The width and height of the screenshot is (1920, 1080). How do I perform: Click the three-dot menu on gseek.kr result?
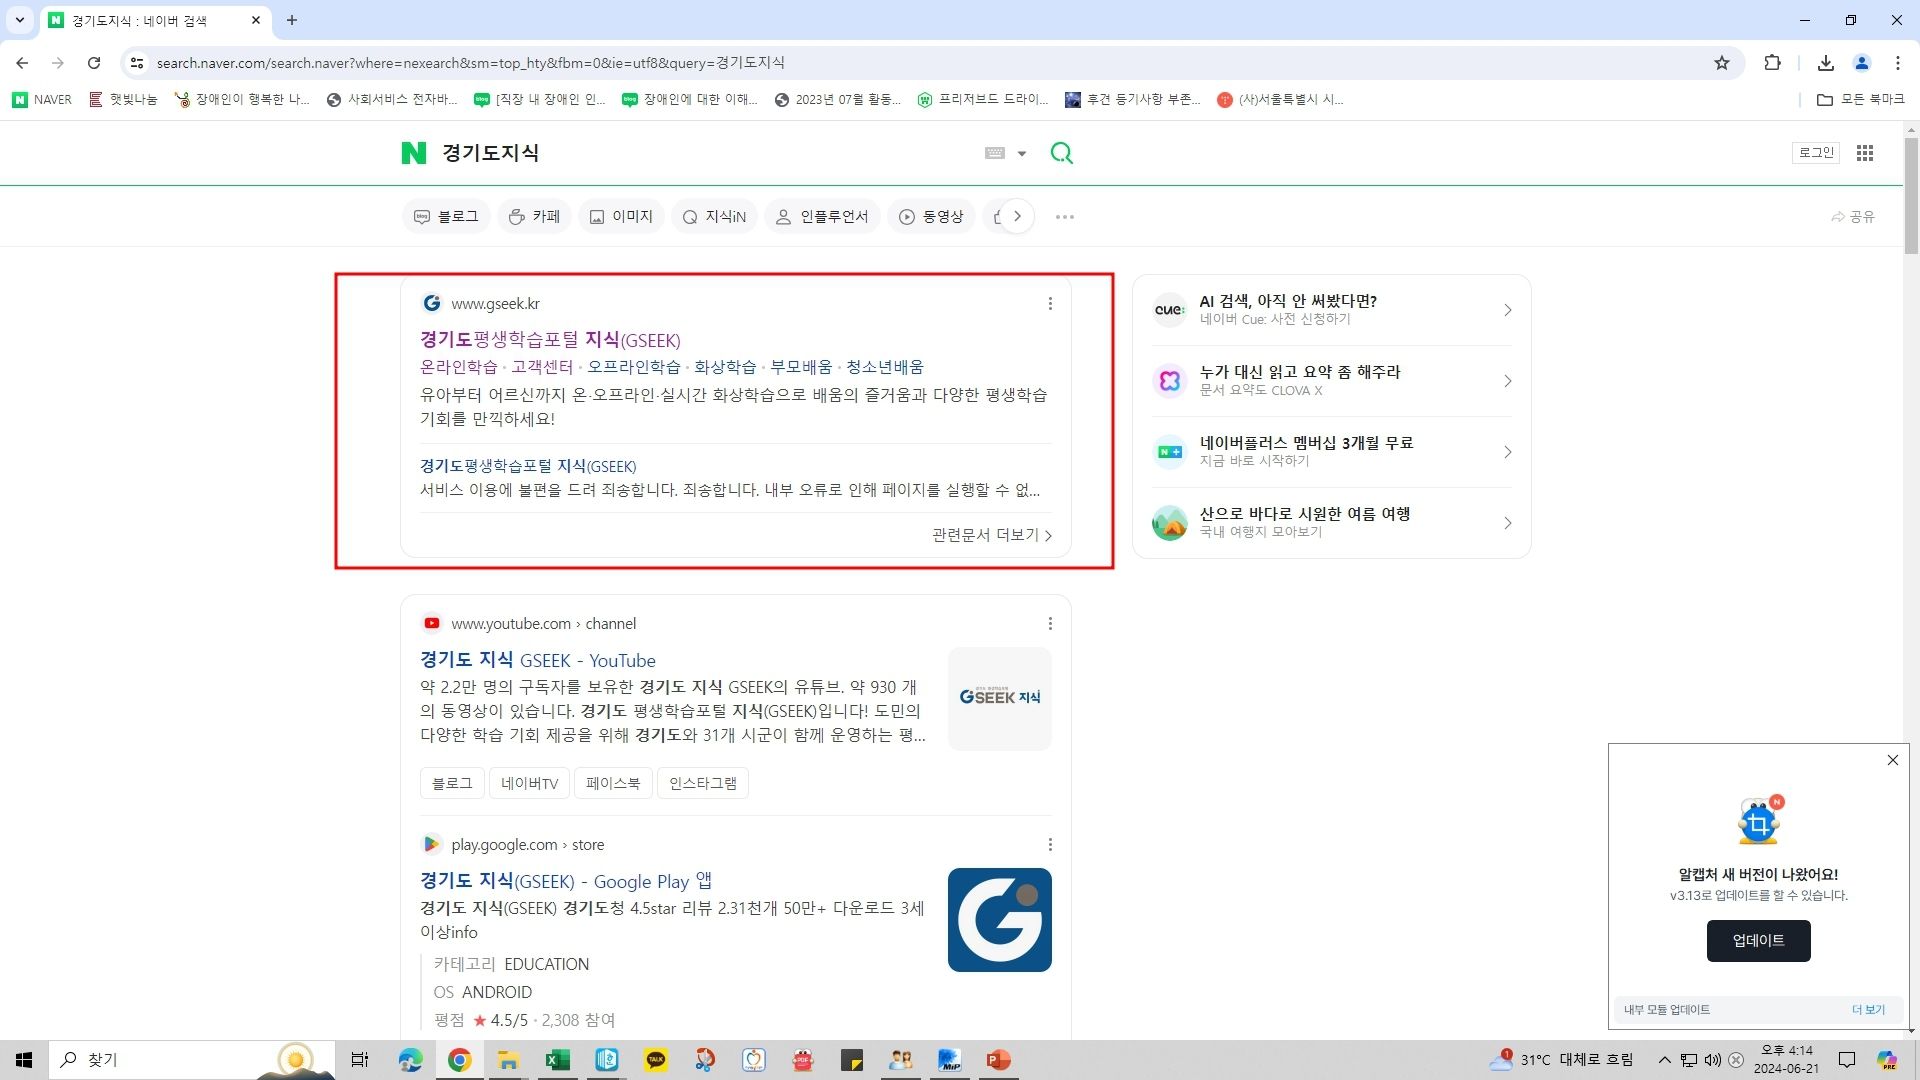click(1049, 304)
